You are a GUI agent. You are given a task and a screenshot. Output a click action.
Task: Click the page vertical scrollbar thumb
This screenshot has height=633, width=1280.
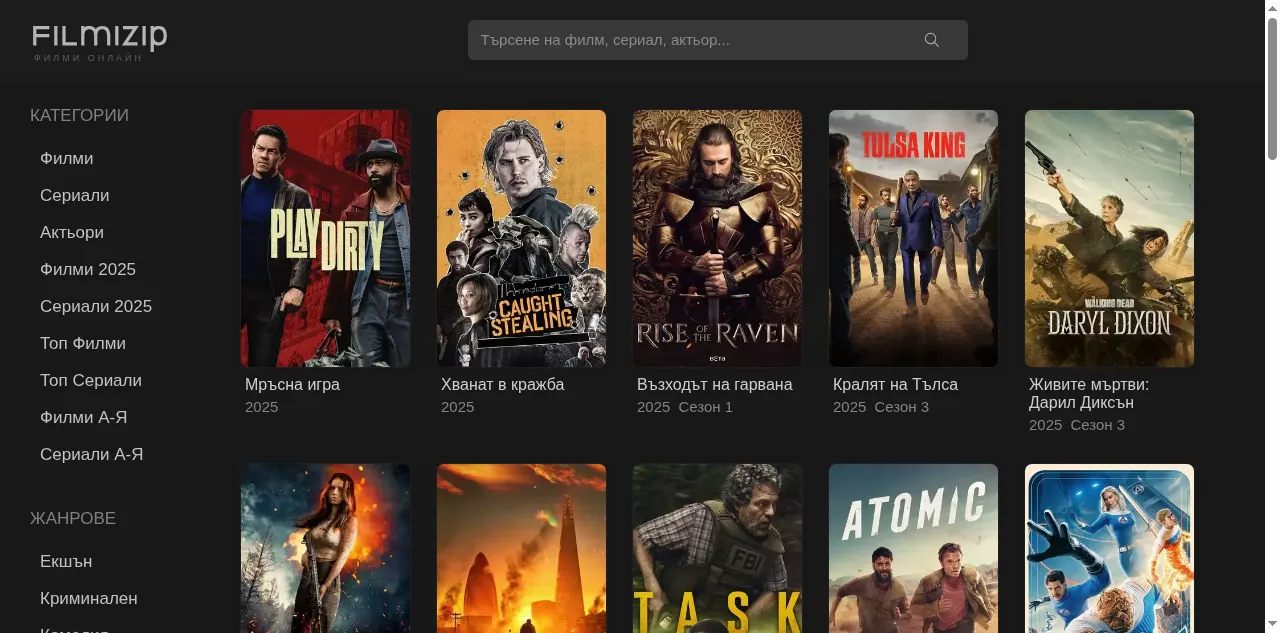[1272, 88]
